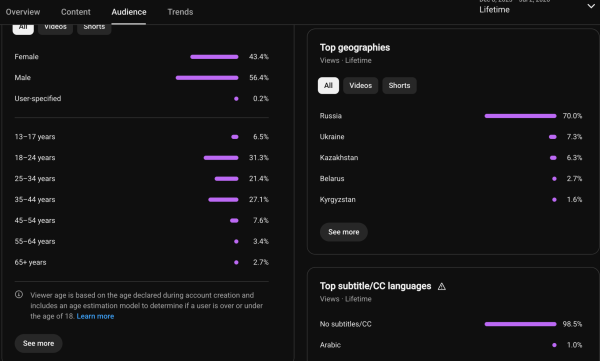
Task: Click the No subtitles/CC label
Action: click(346, 324)
